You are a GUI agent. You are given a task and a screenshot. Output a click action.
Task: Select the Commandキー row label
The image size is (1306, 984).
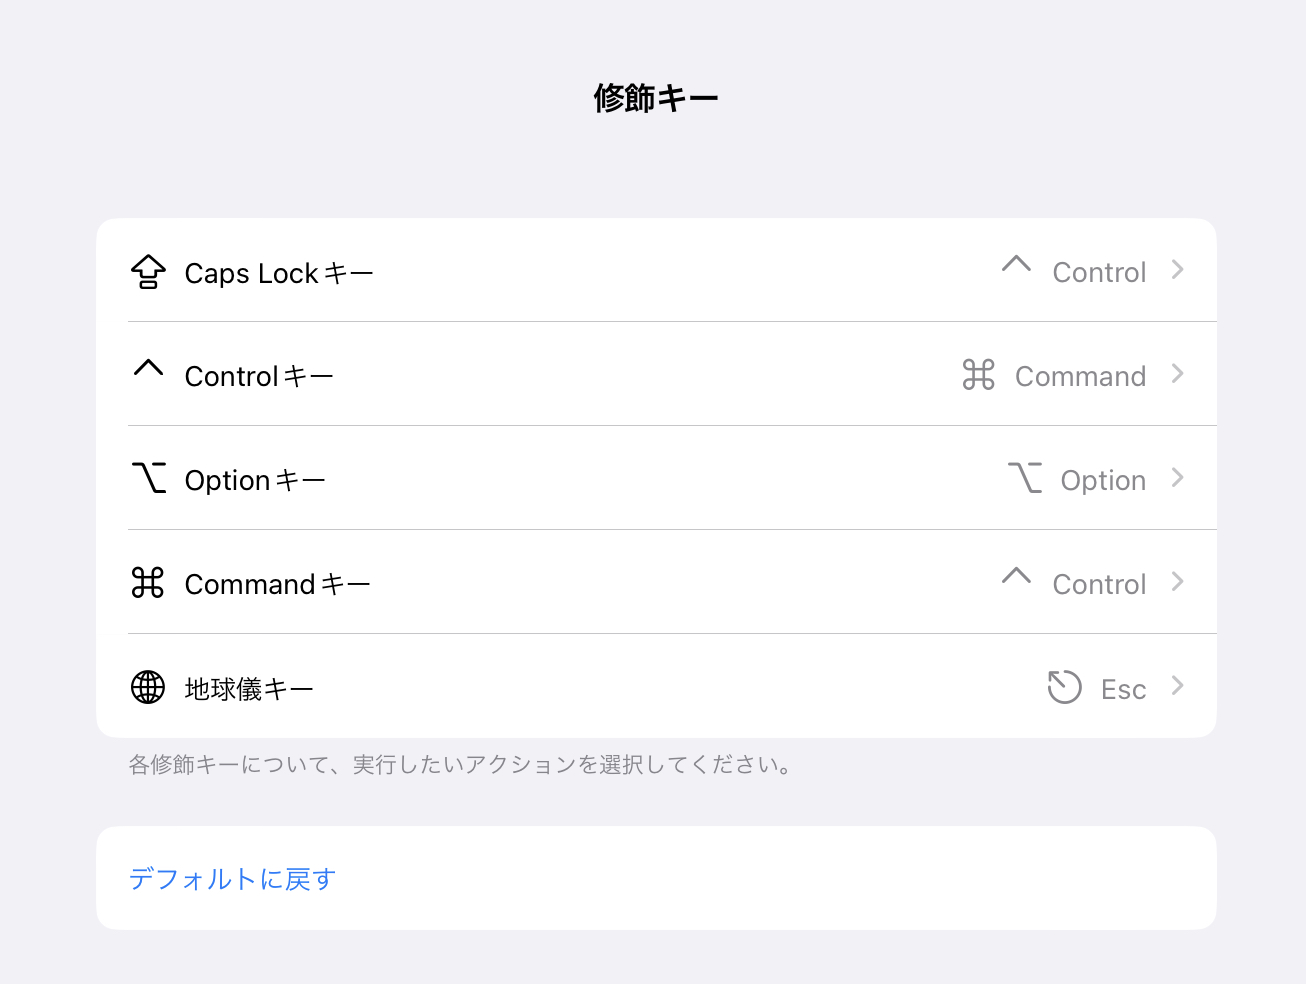pos(278,584)
